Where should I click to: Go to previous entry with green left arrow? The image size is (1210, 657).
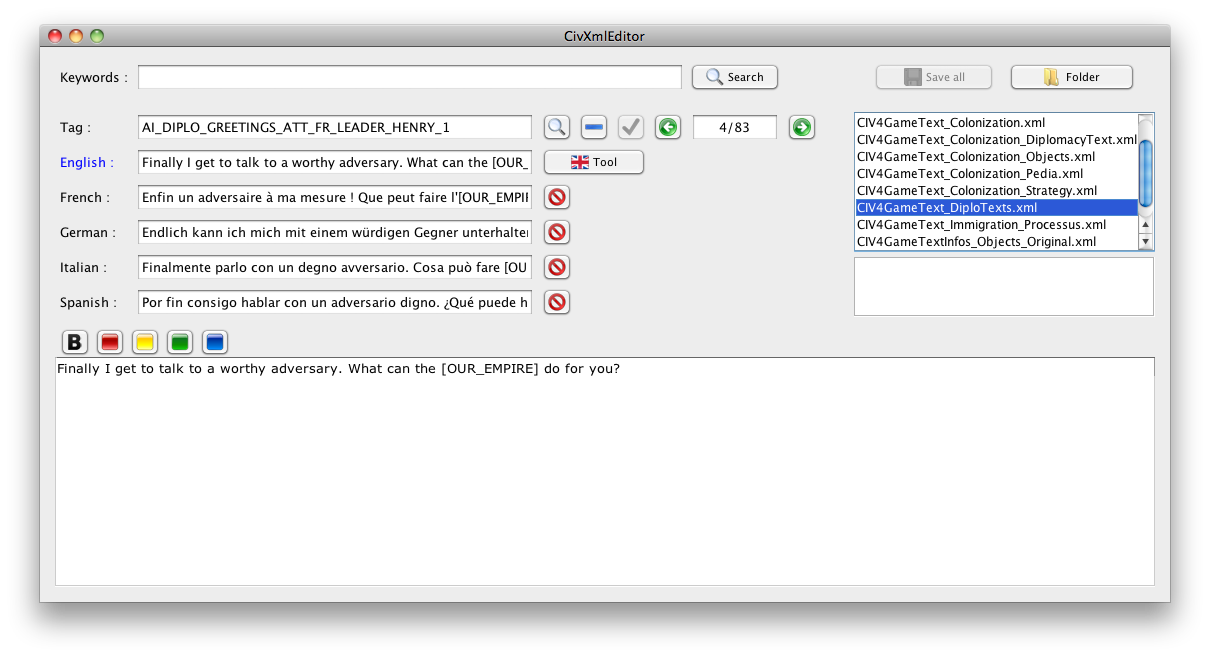[668, 127]
